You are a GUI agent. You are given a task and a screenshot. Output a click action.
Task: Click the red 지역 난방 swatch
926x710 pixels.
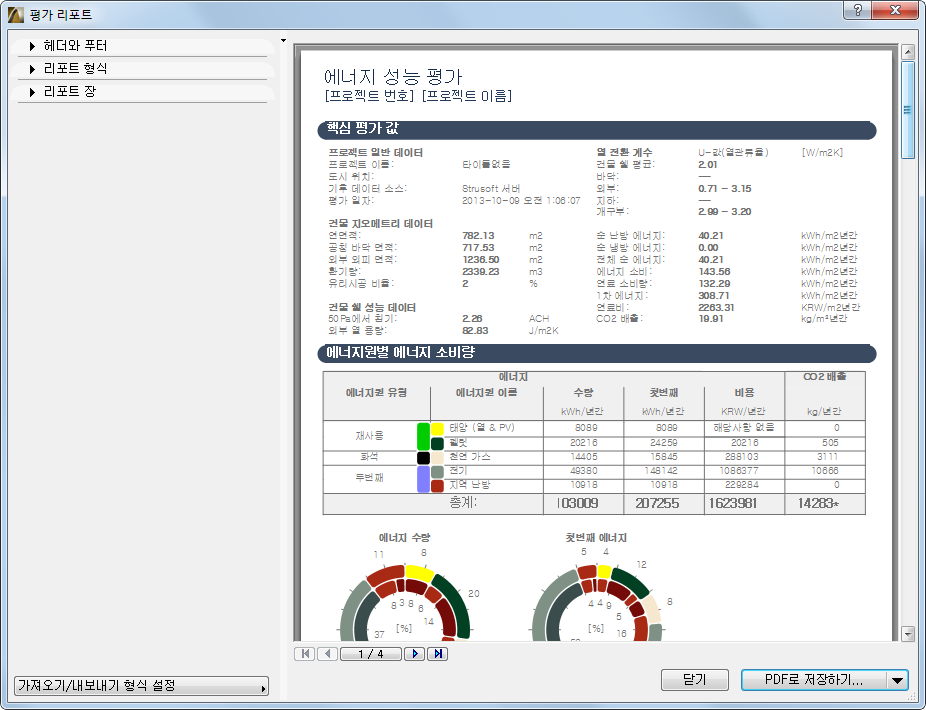[437, 486]
